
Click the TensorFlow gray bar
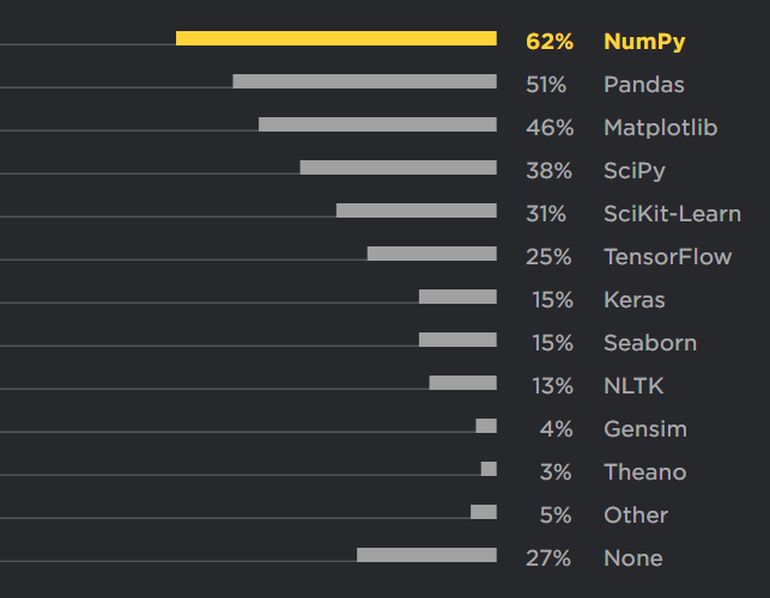431,253
